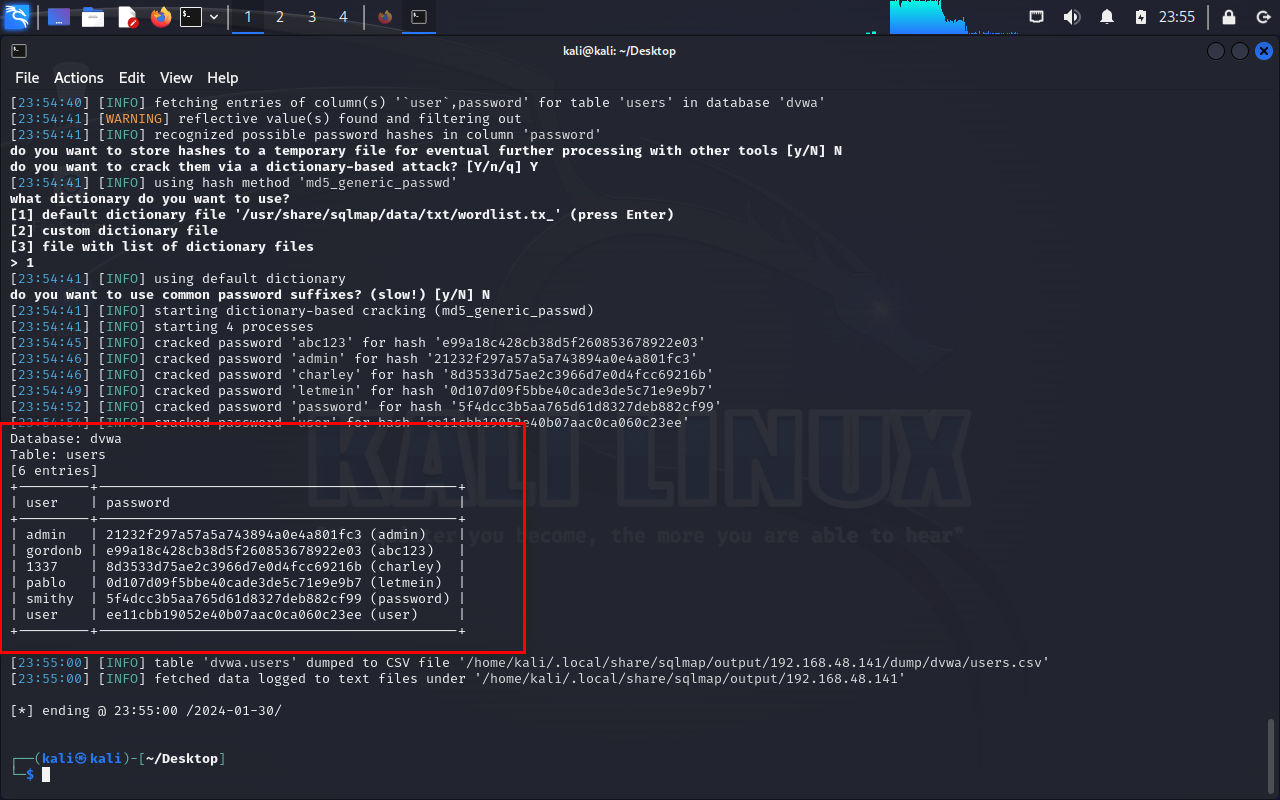This screenshot has height=800, width=1280.
Task: Launch the file manager from the panel
Action: (x=93, y=17)
